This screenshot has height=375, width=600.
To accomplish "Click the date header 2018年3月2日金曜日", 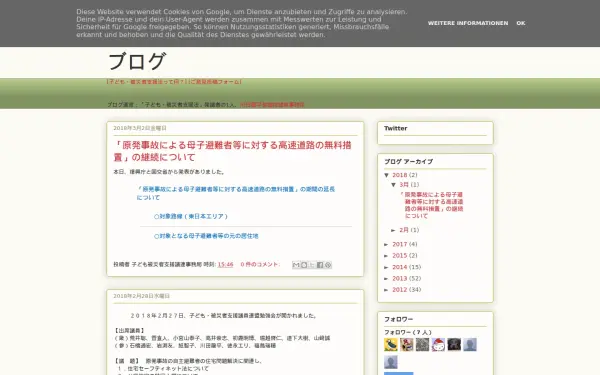I will pos(140,128).
